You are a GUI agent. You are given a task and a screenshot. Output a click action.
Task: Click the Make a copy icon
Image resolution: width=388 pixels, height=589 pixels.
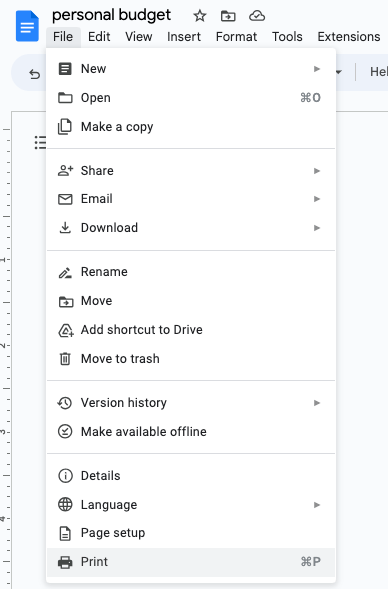[x=65, y=127]
